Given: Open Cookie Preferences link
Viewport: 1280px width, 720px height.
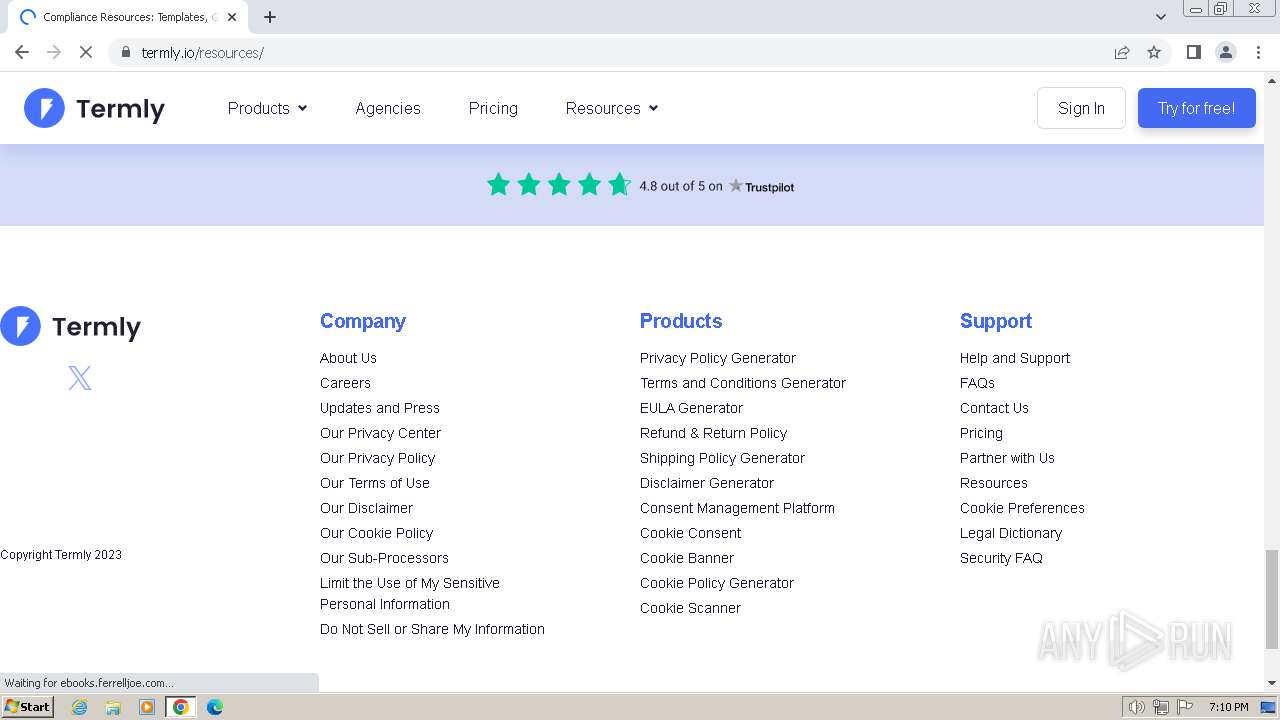Looking at the screenshot, I should 1022,508.
